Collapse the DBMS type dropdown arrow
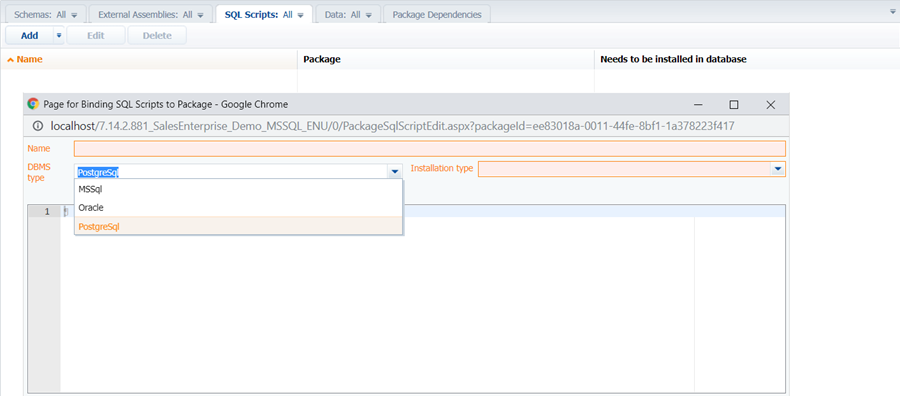The width and height of the screenshot is (900, 396). coord(395,171)
